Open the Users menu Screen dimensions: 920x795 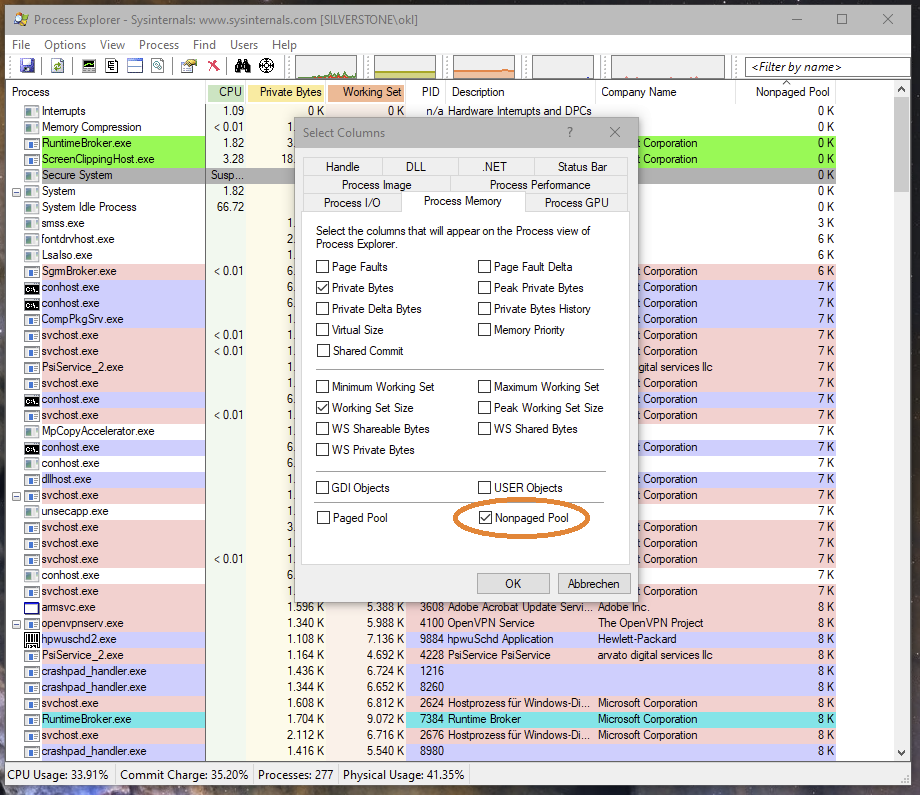click(x=244, y=45)
